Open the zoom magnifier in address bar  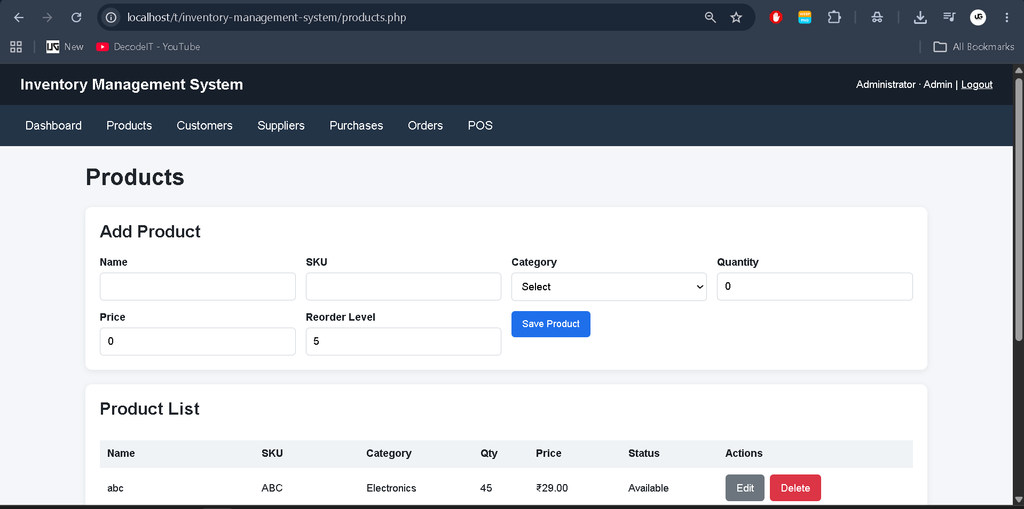tap(711, 18)
